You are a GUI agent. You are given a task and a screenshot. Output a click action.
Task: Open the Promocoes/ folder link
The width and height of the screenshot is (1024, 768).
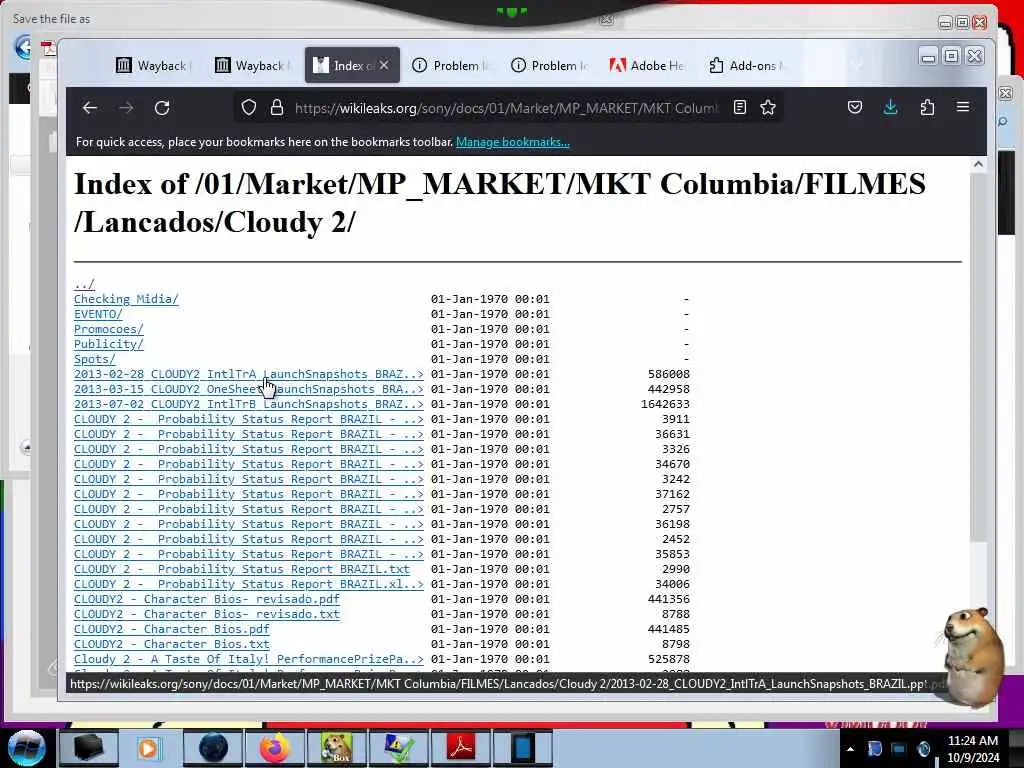pyautogui.click(x=108, y=329)
